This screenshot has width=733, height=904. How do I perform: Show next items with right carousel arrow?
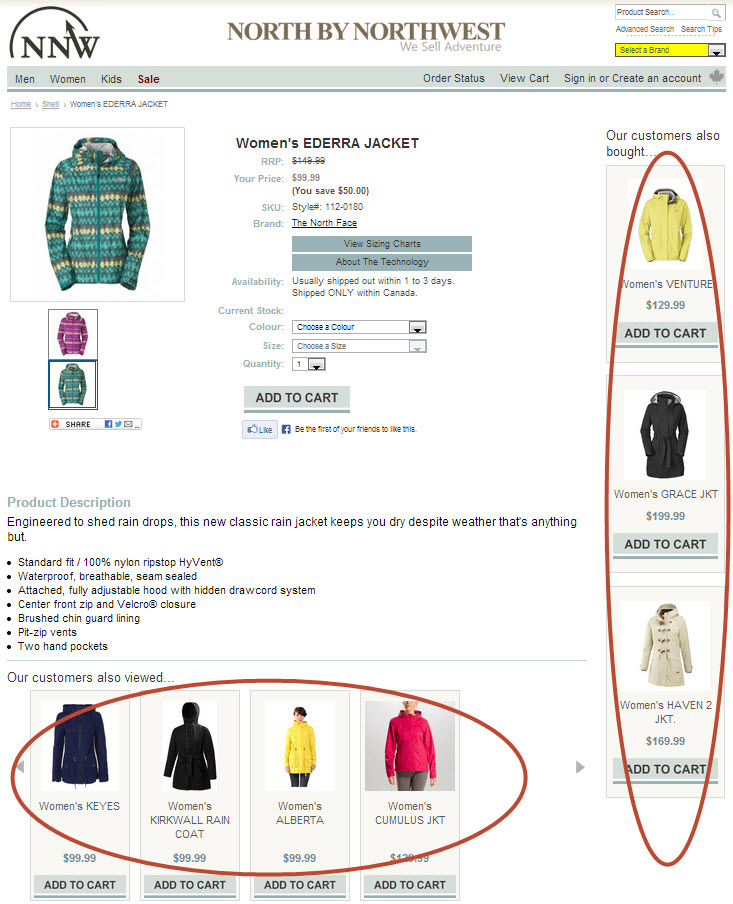[580, 767]
